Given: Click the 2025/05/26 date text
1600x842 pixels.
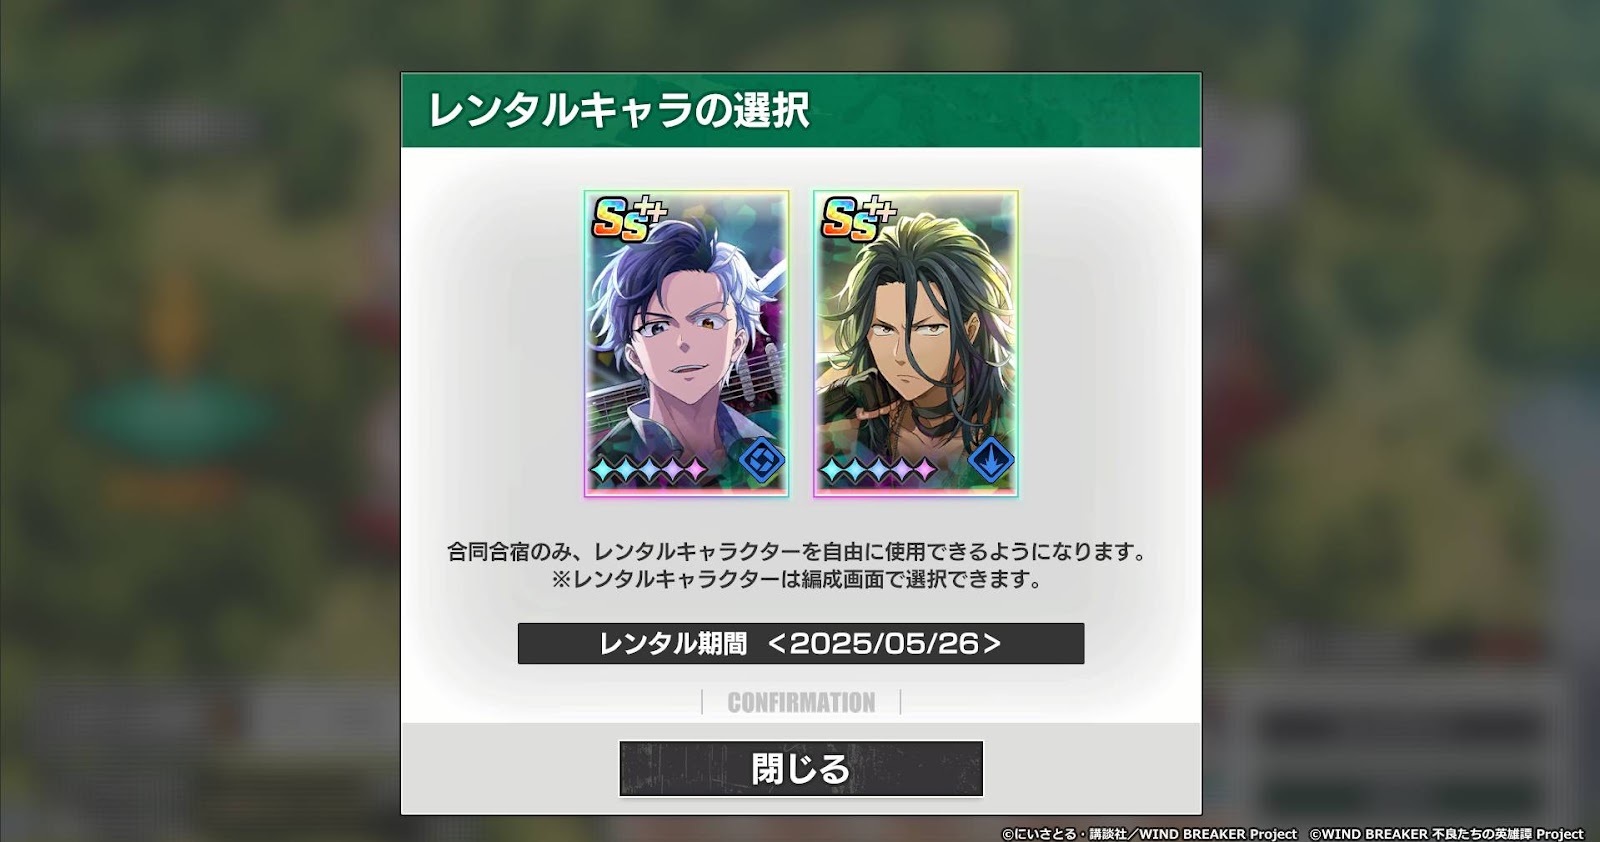Looking at the screenshot, I should 884,643.
